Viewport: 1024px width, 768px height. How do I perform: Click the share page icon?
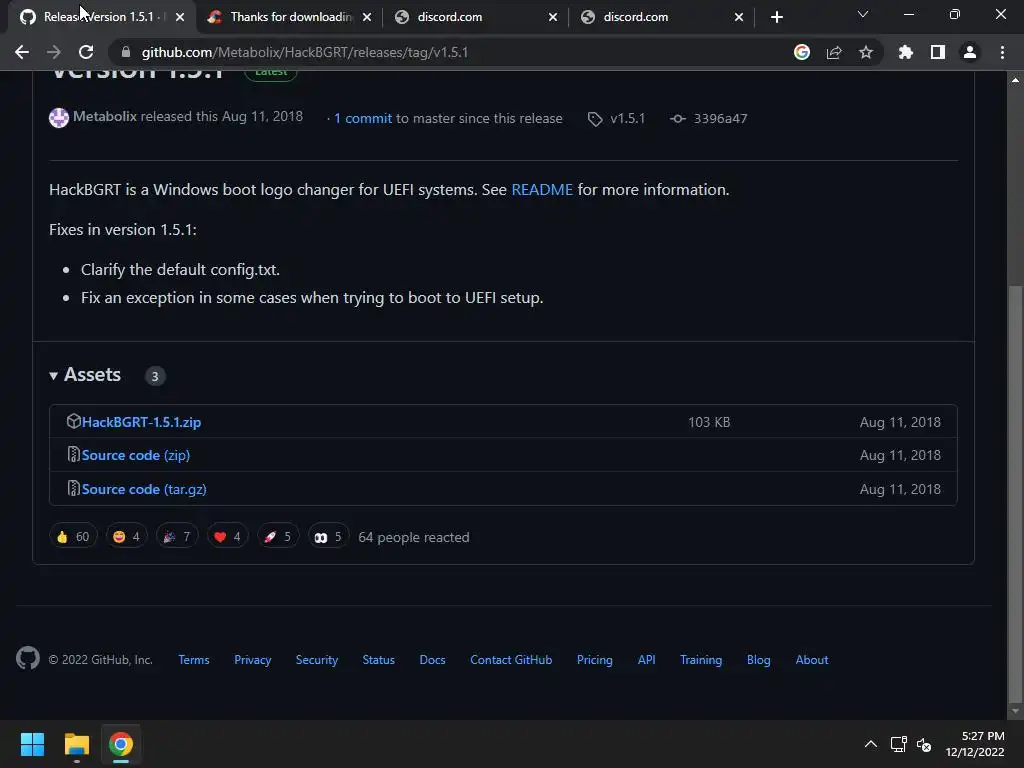point(834,52)
